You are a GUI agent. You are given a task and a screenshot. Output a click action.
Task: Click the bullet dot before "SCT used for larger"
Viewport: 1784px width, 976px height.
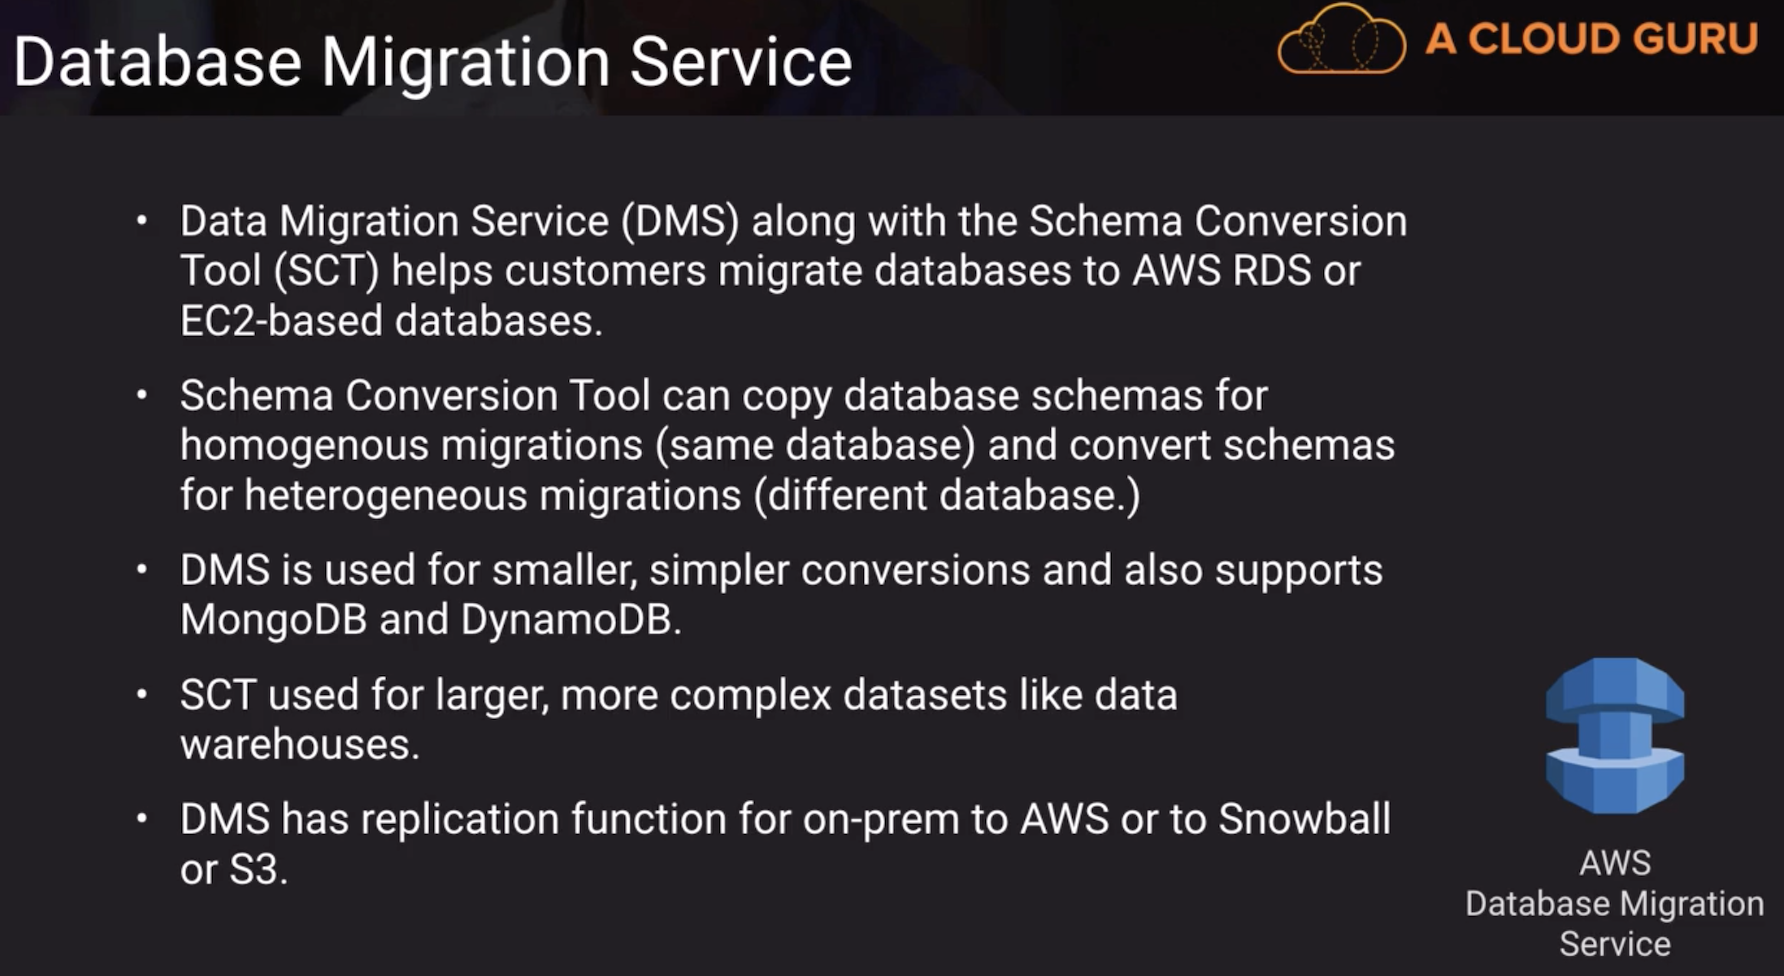(142, 694)
